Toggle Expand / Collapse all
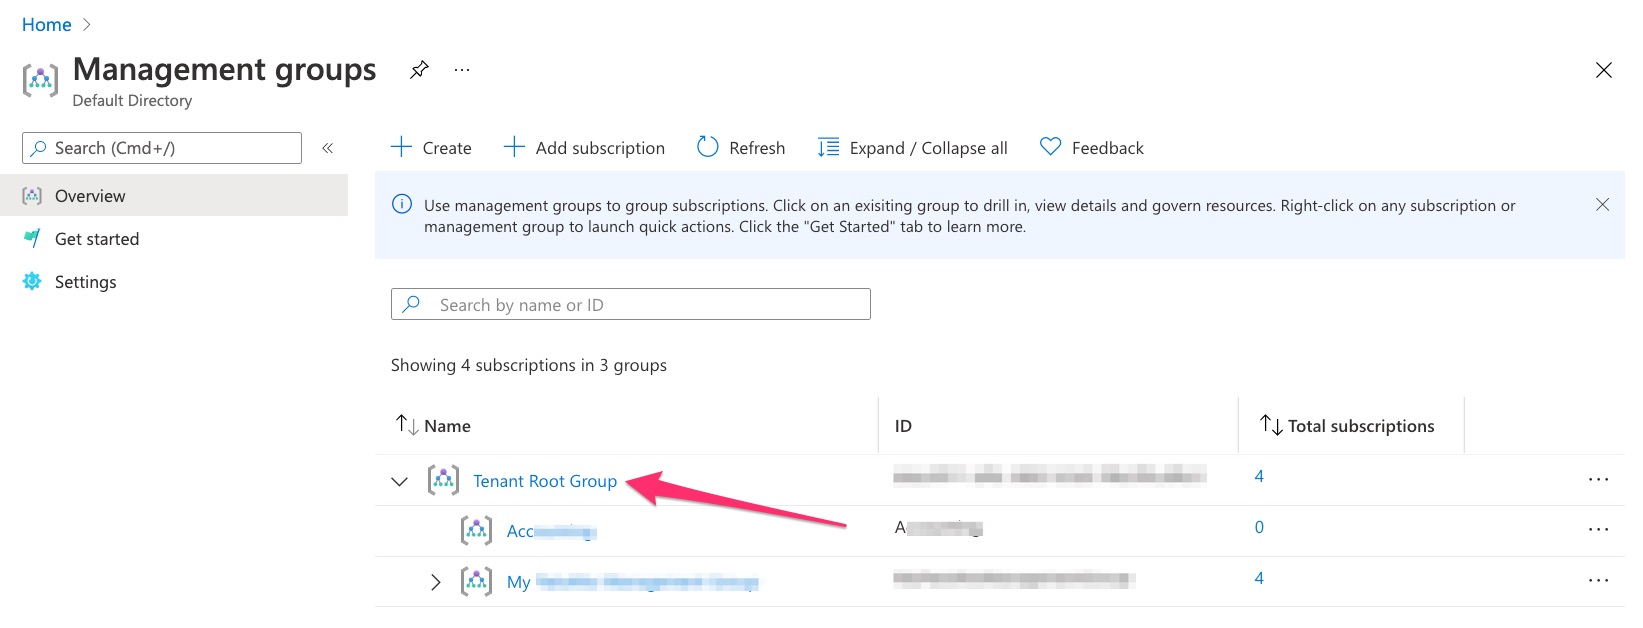Image resolution: width=1643 pixels, height=628 pixels. pyautogui.click(x=912, y=148)
